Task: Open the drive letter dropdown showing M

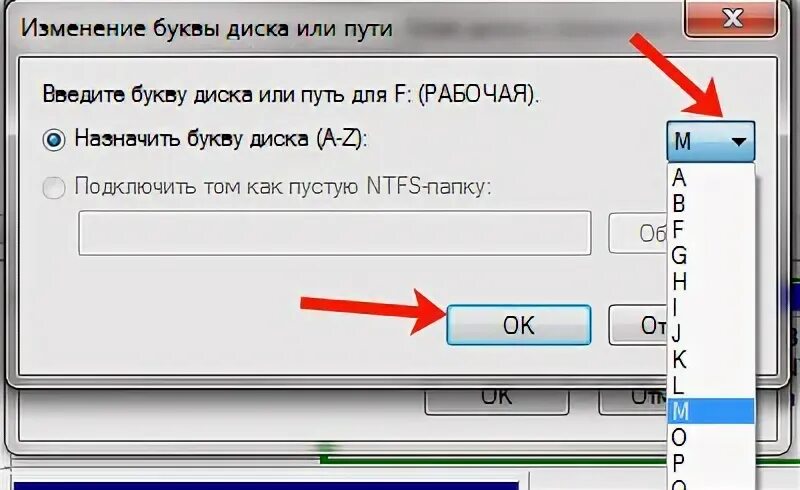Action: tap(710, 141)
